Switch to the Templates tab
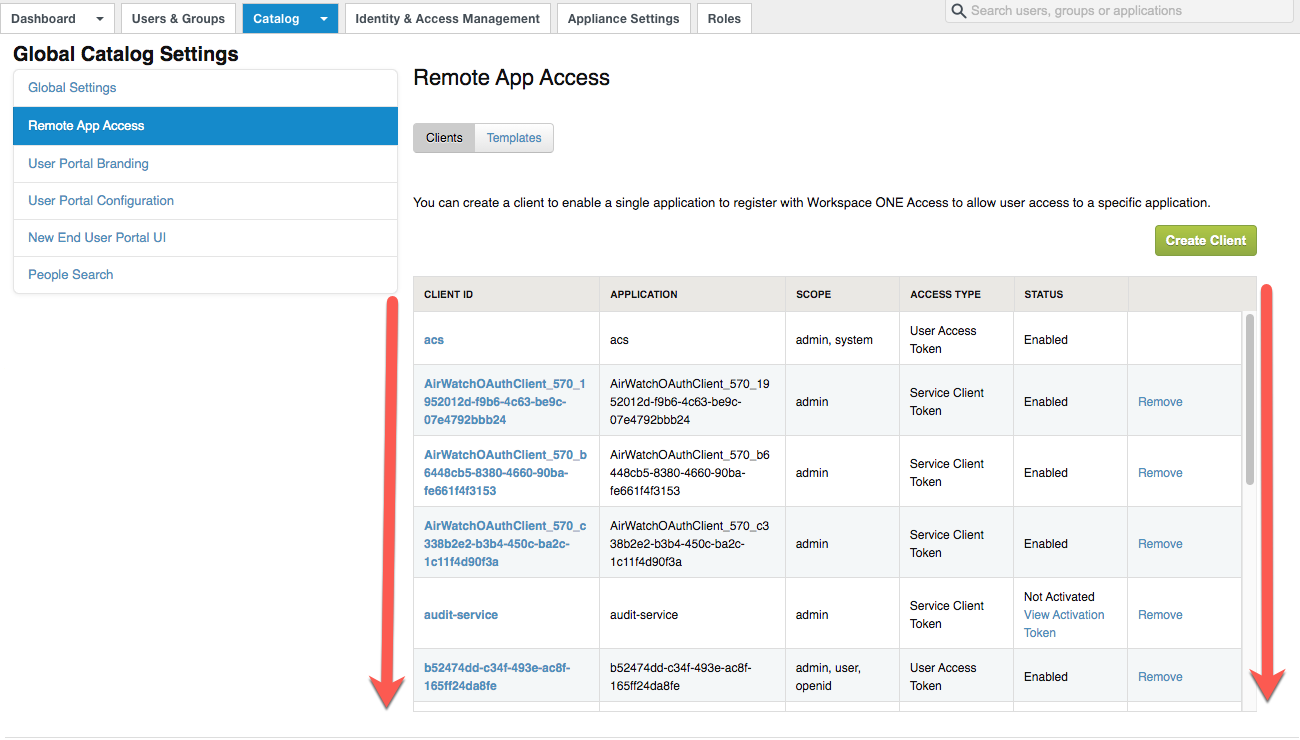Screen dimensions: 1300x740 514,138
